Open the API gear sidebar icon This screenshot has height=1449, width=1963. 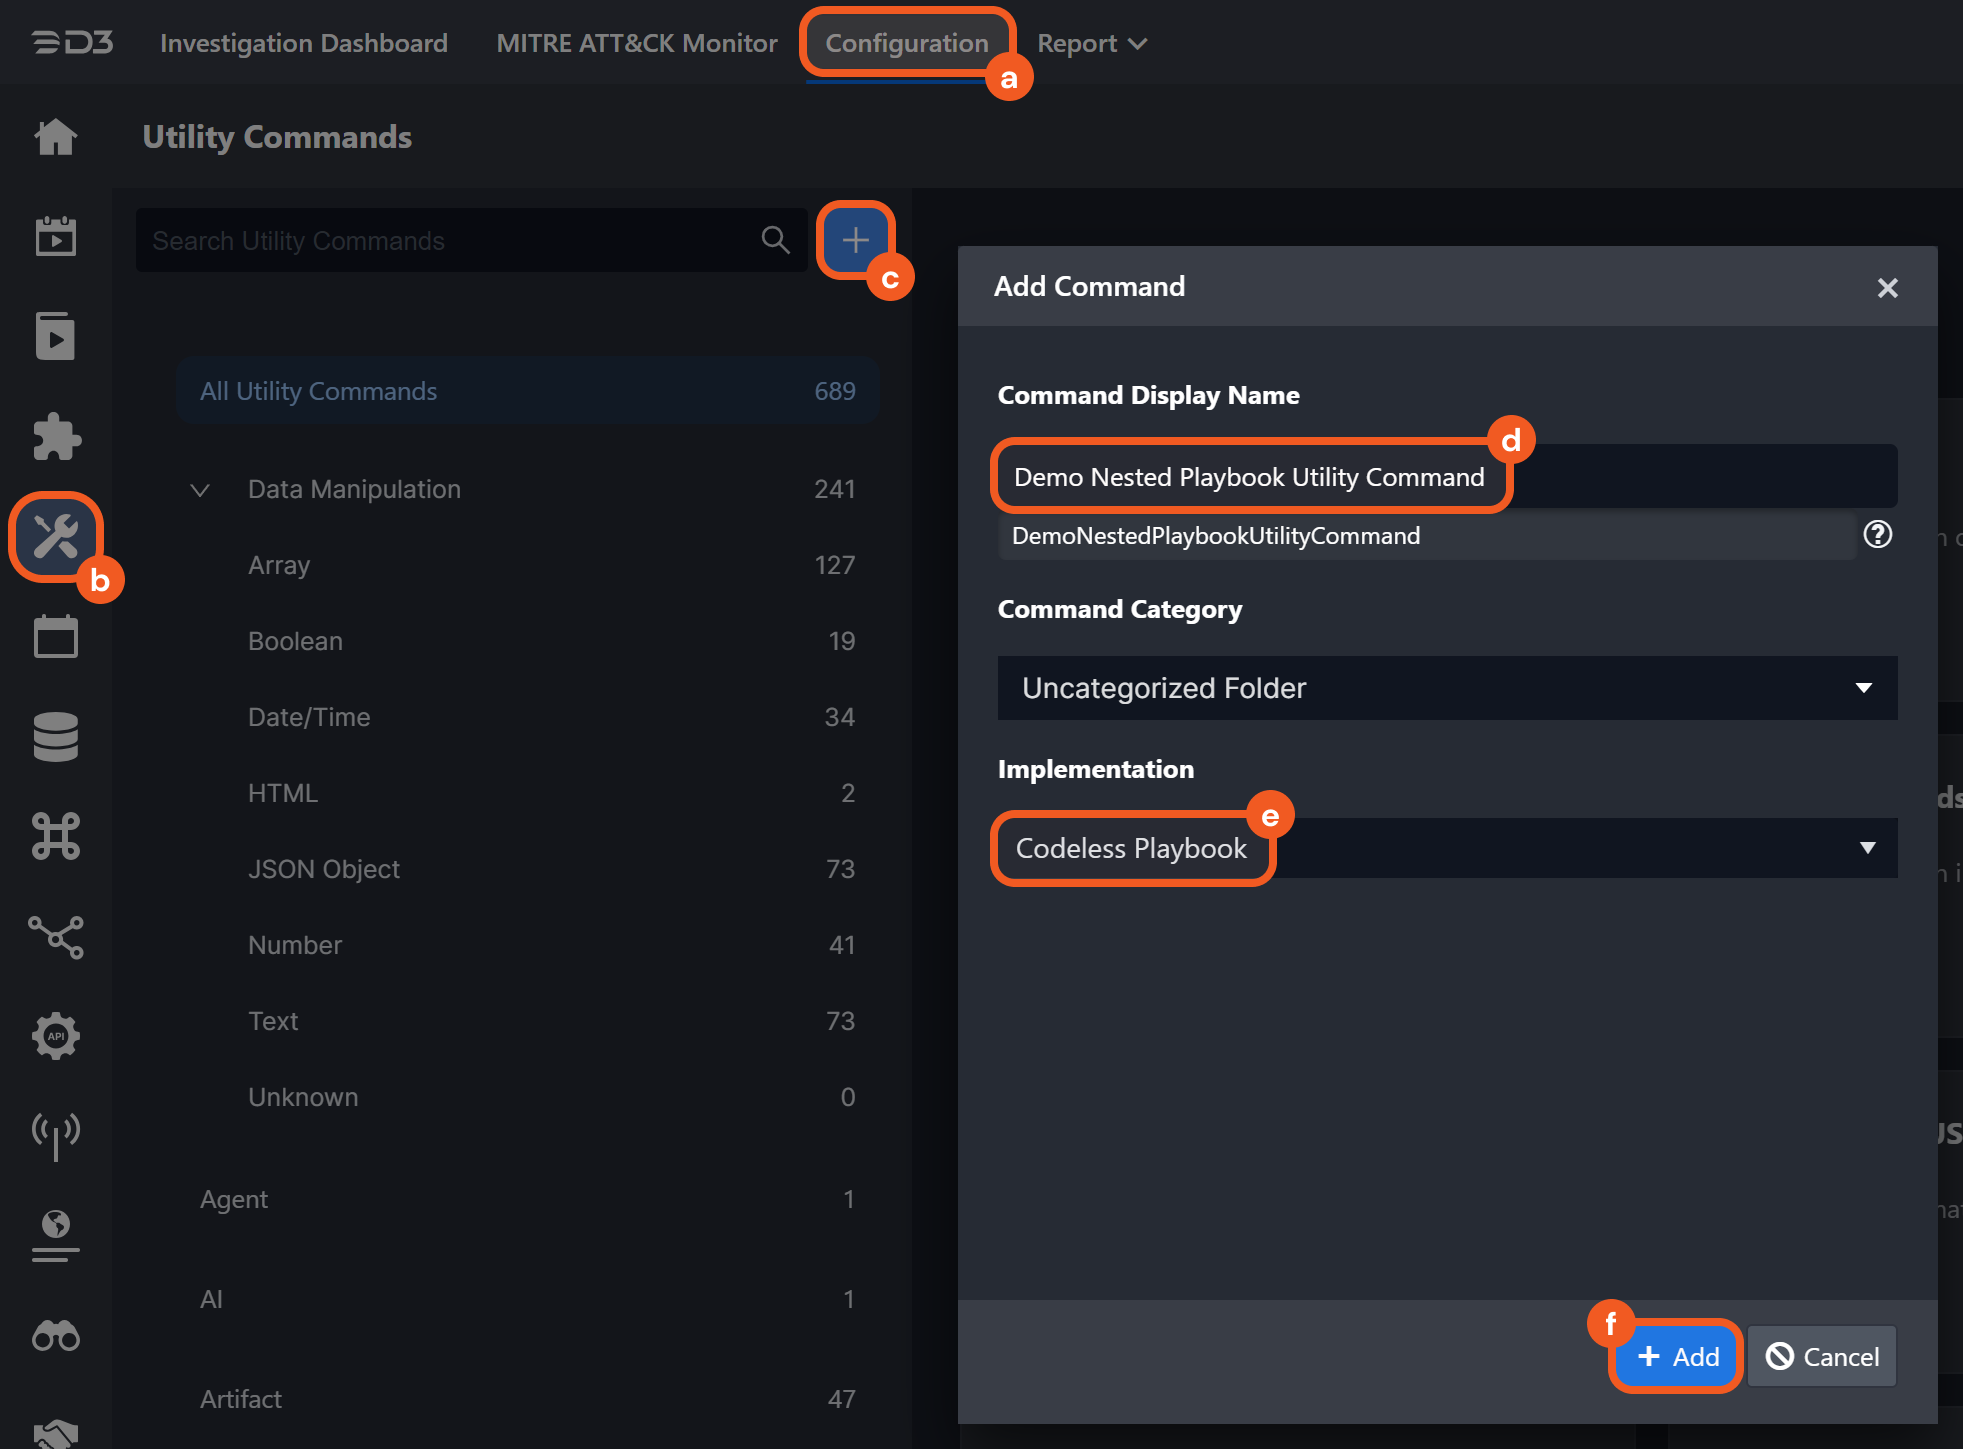pyautogui.click(x=56, y=1036)
